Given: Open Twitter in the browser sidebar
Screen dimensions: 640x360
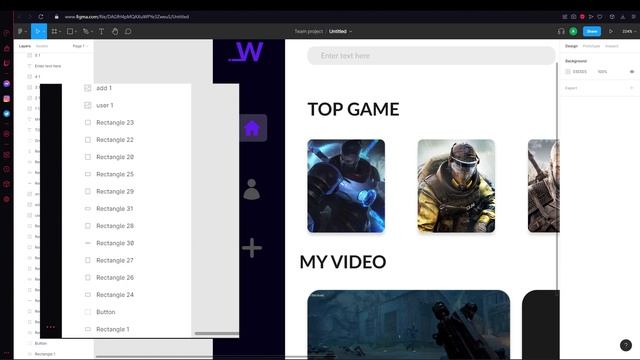Looking at the screenshot, I should coord(7,114).
